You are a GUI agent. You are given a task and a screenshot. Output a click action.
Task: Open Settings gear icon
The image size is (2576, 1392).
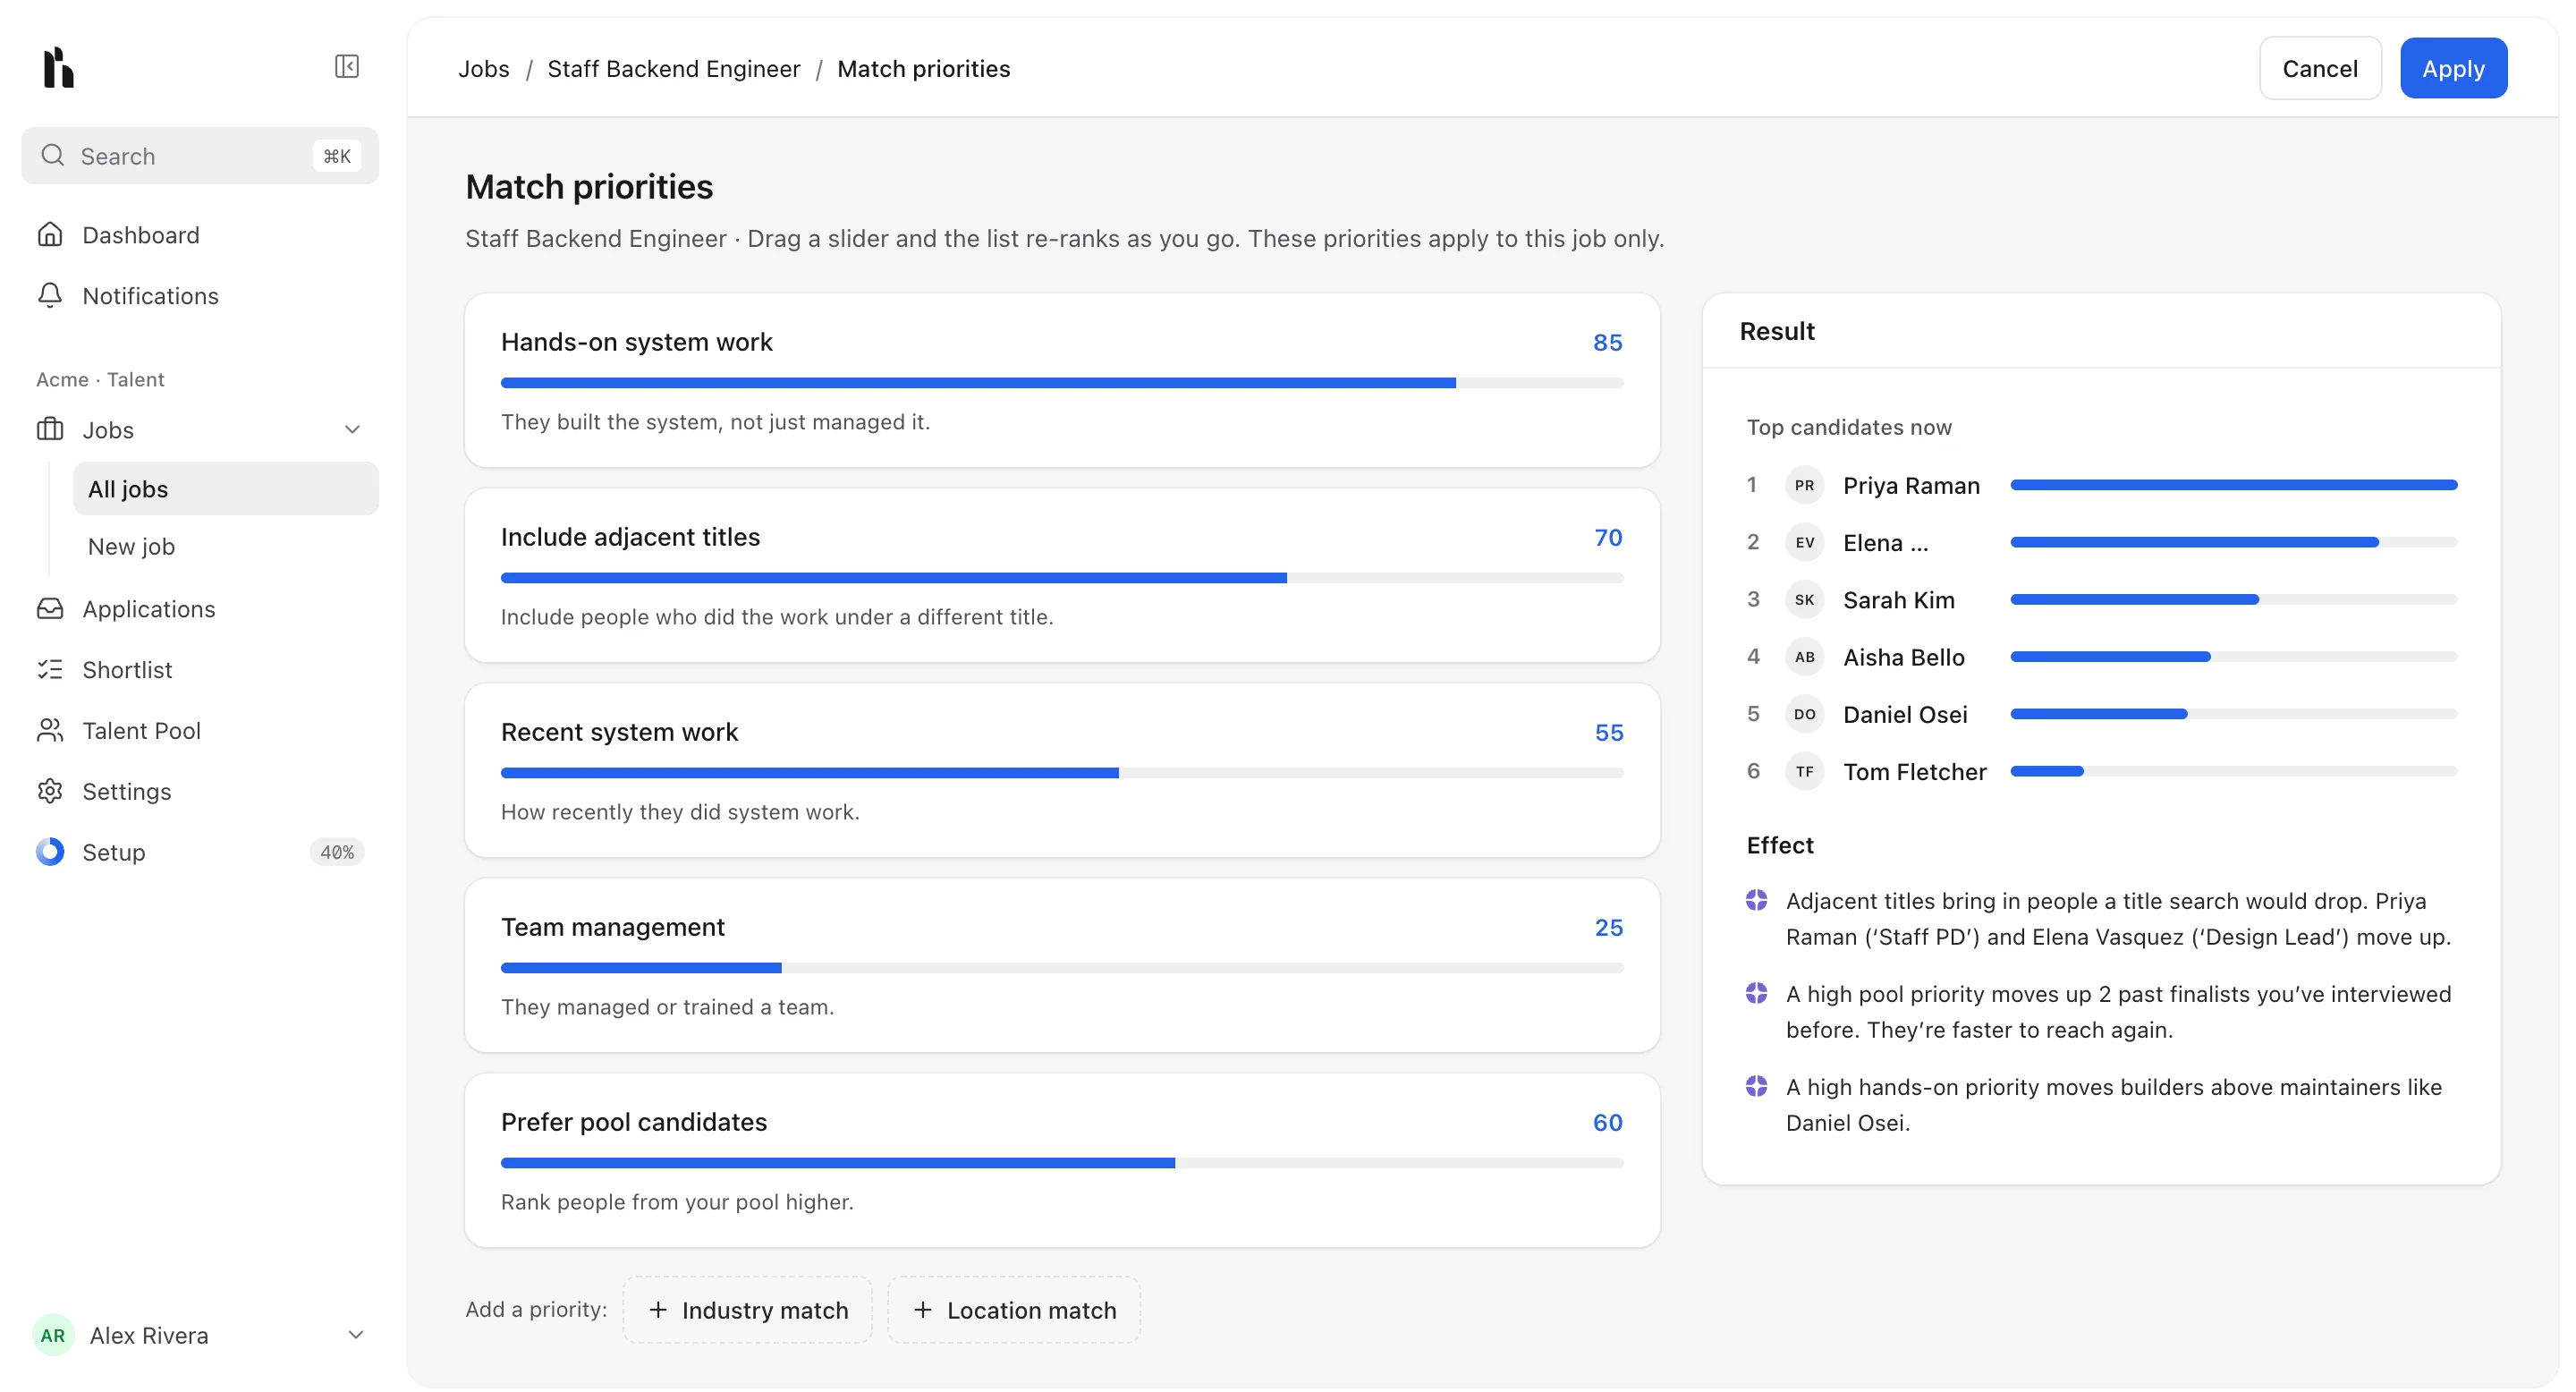(x=50, y=792)
